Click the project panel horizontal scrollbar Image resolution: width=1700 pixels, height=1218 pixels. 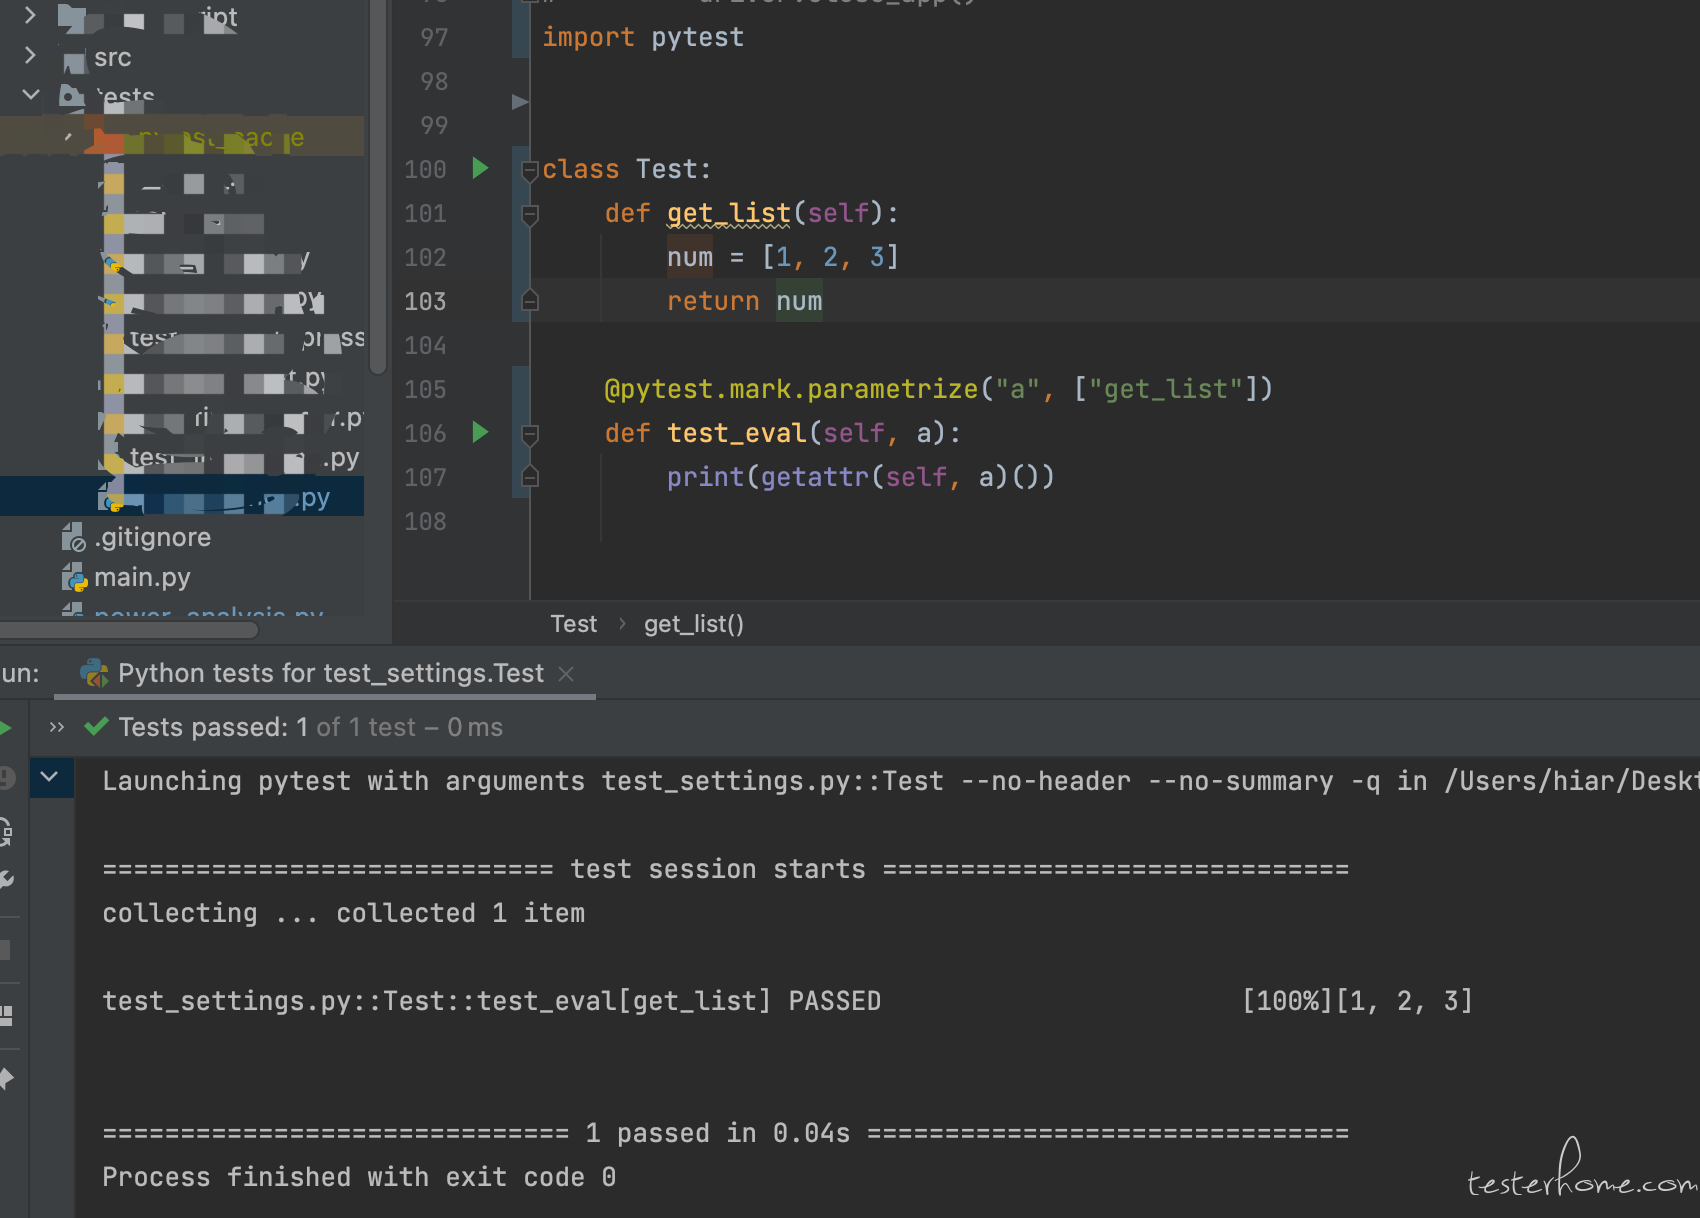(130, 630)
